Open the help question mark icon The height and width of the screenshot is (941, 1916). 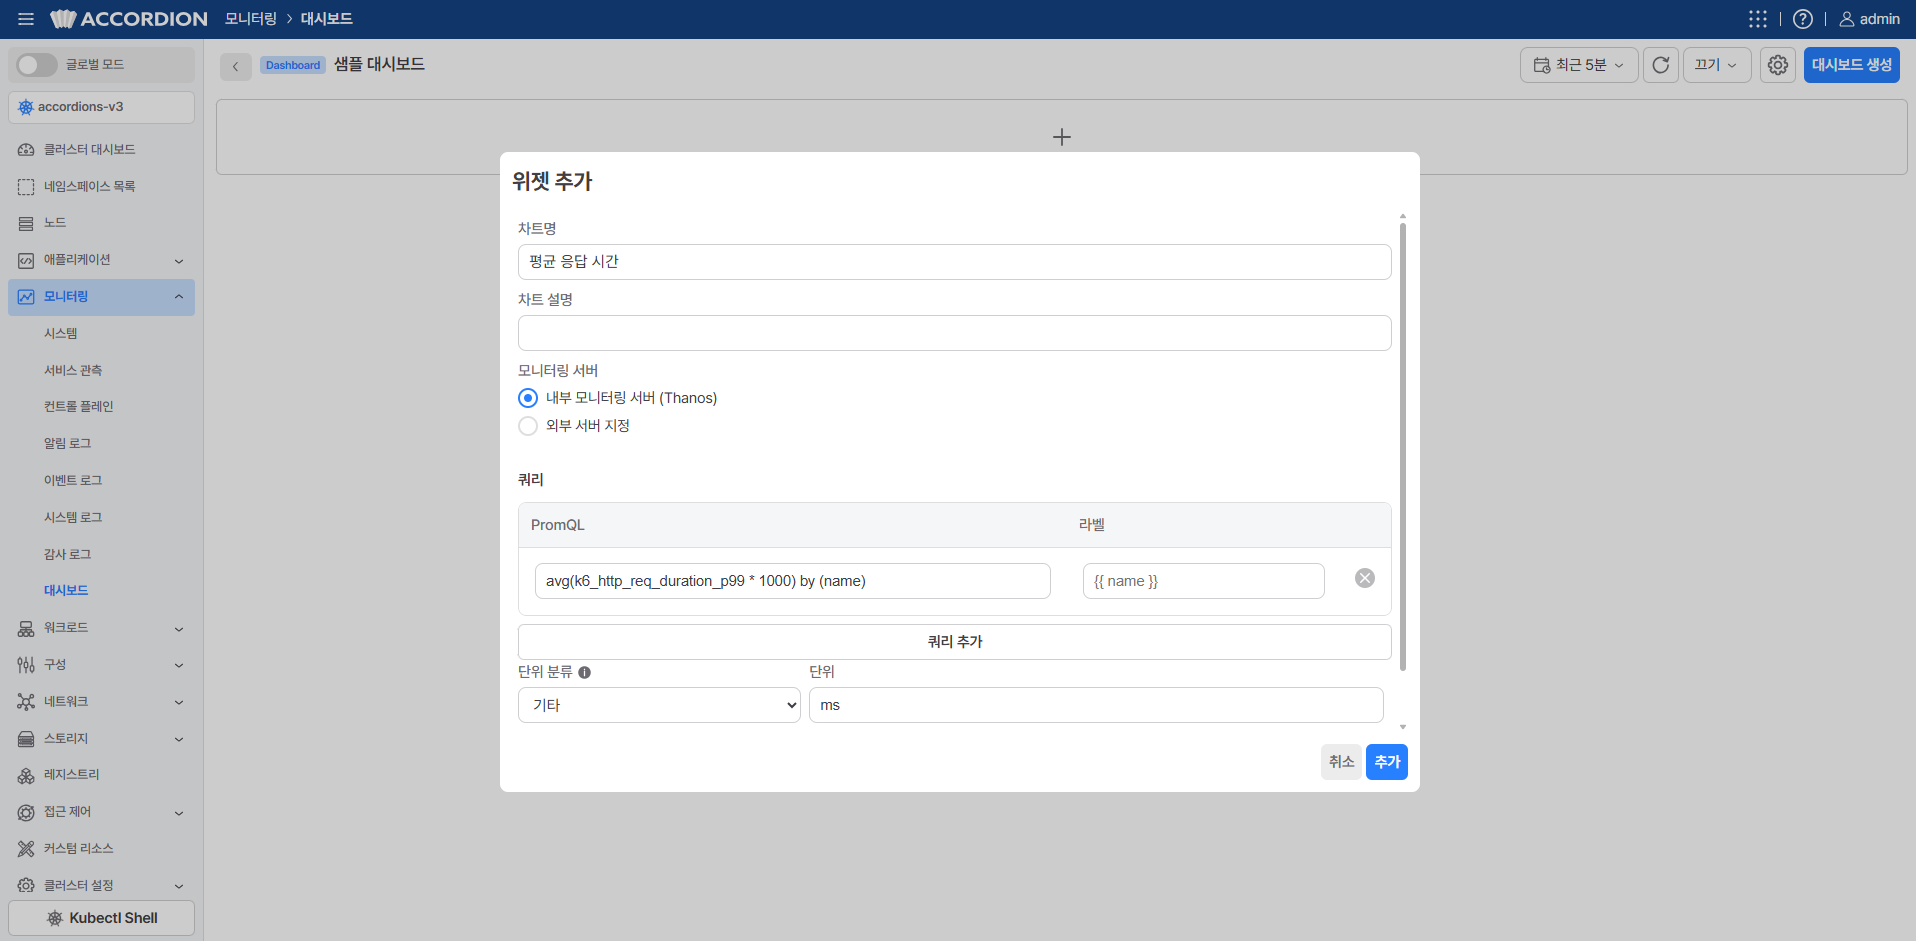pos(1803,19)
